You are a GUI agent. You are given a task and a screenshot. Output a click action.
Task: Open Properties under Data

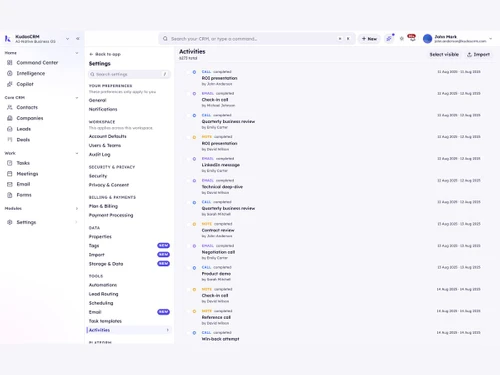[100, 237]
